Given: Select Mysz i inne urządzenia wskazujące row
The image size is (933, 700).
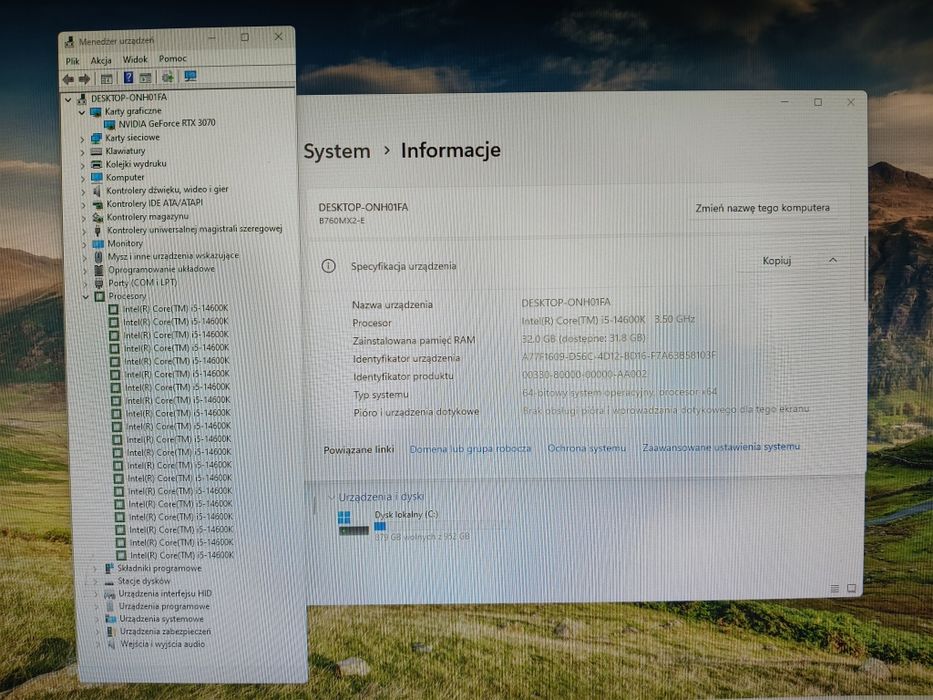Looking at the screenshot, I should [173, 256].
